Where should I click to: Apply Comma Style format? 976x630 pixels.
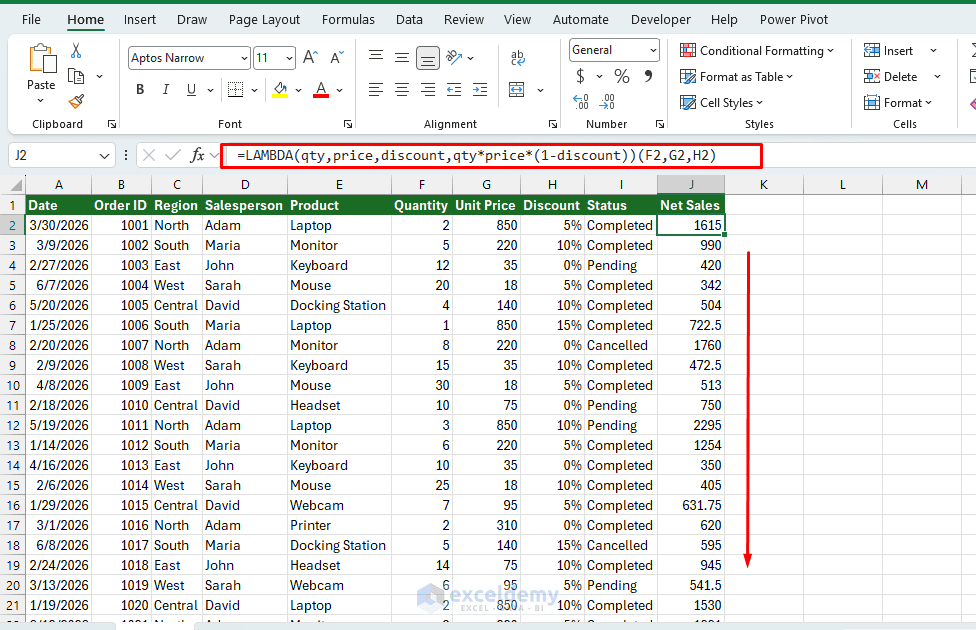649,76
